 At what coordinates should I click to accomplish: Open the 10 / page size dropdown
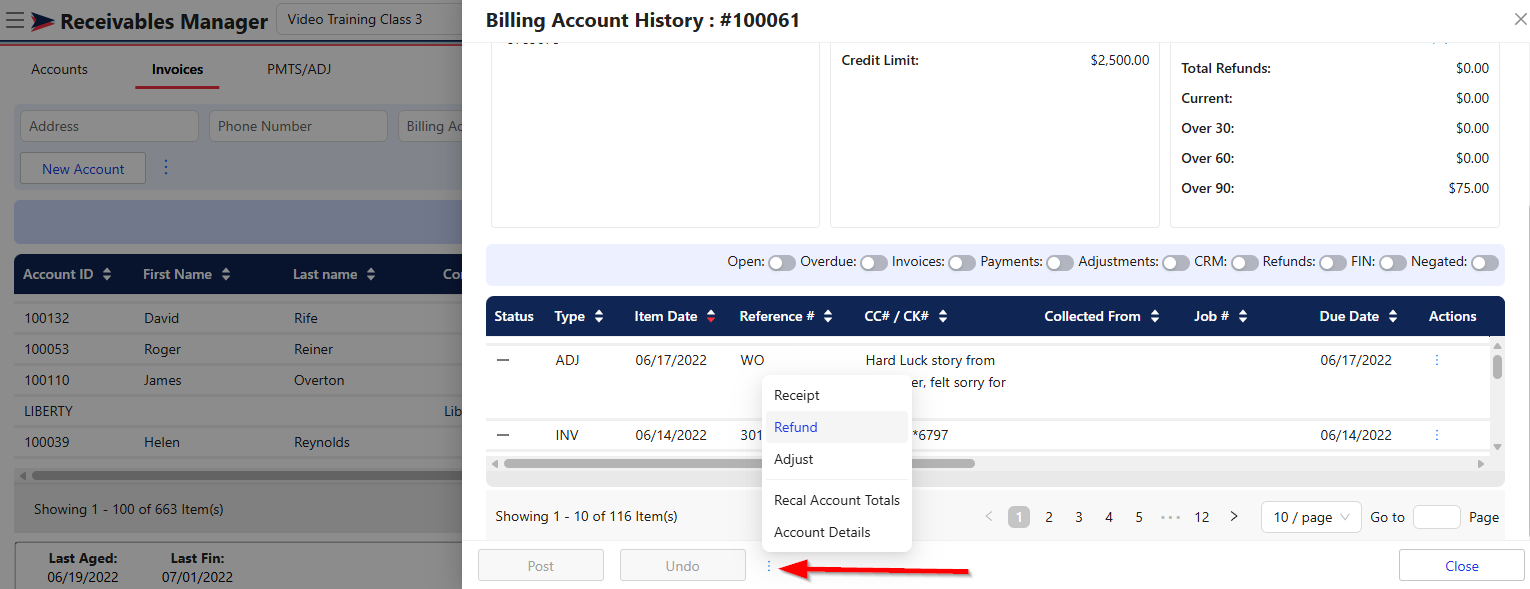pyautogui.click(x=1311, y=517)
